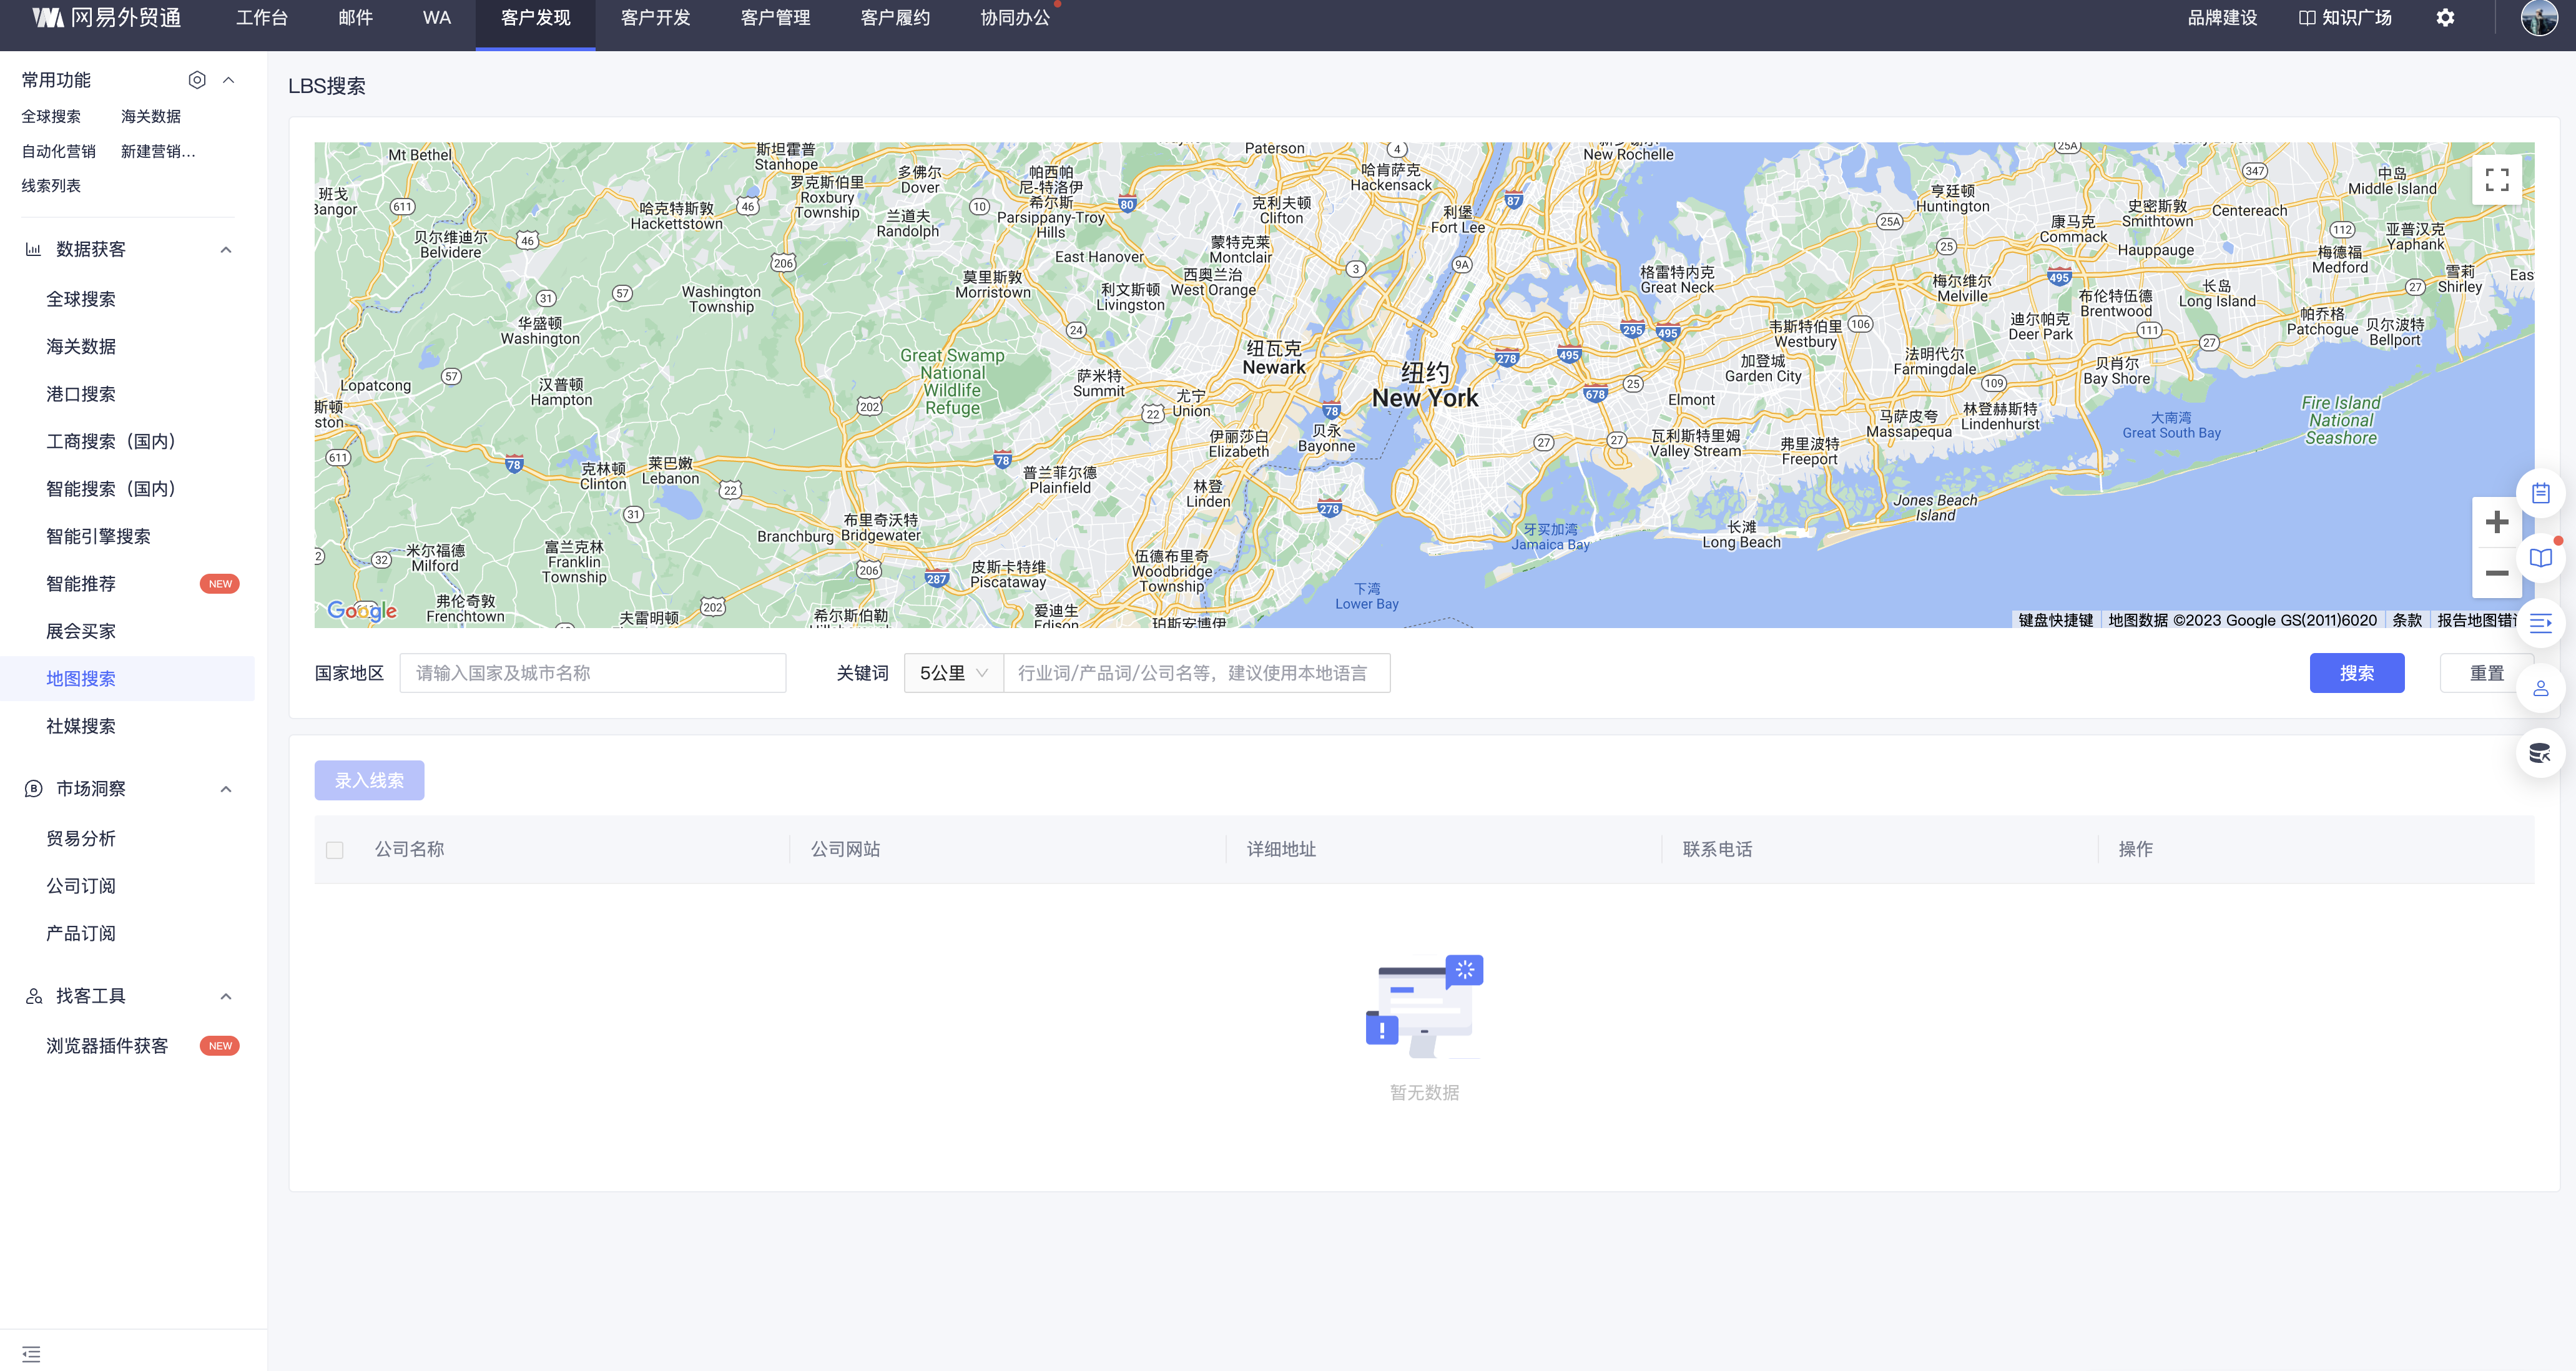Select 社媒搜索 in sidebar

point(81,726)
